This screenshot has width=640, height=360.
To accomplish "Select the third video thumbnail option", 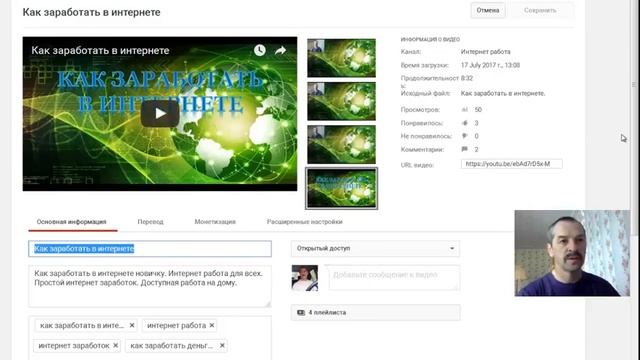I will [341, 144].
